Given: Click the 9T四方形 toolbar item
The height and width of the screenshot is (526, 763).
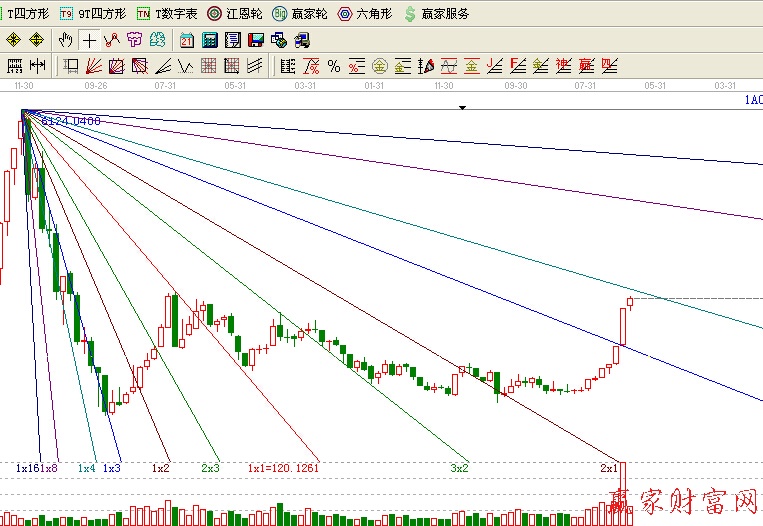Looking at the screenshot, I should pos(93,14).
